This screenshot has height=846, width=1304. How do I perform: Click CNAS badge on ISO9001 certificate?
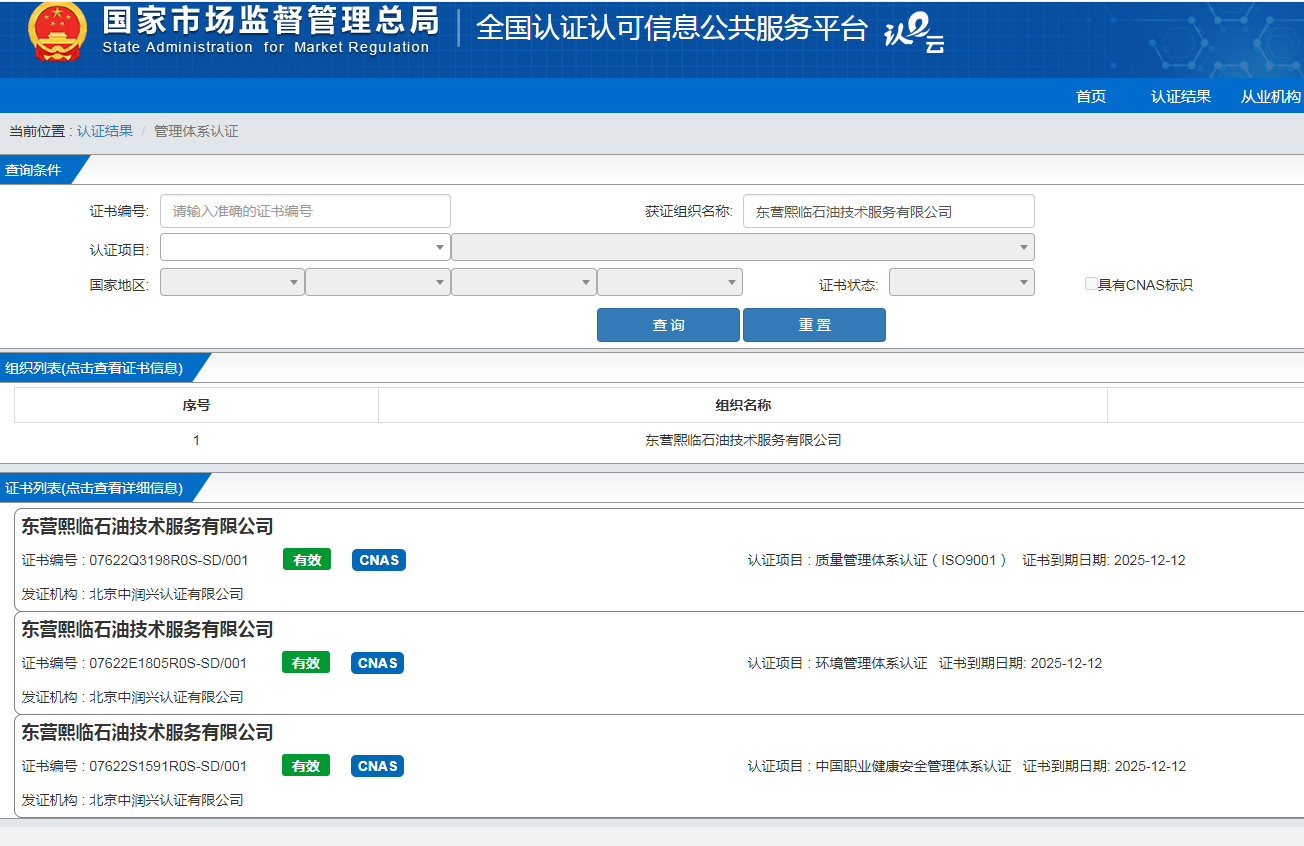378,560
